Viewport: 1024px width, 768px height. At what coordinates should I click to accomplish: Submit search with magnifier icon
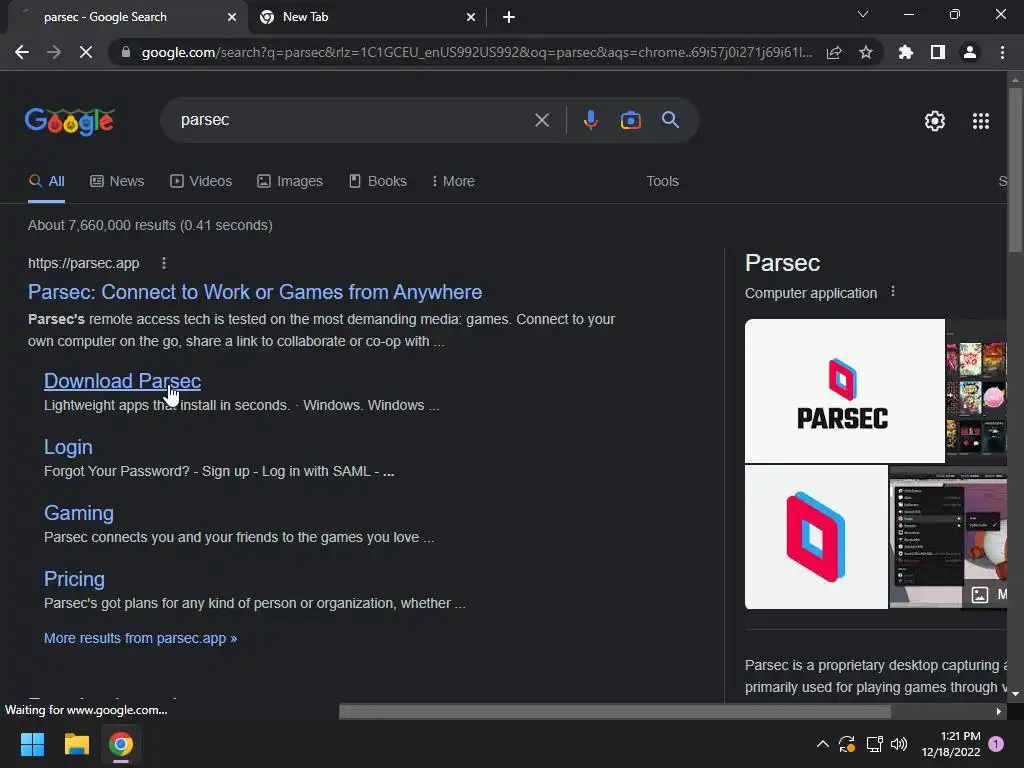click(670, 120)
